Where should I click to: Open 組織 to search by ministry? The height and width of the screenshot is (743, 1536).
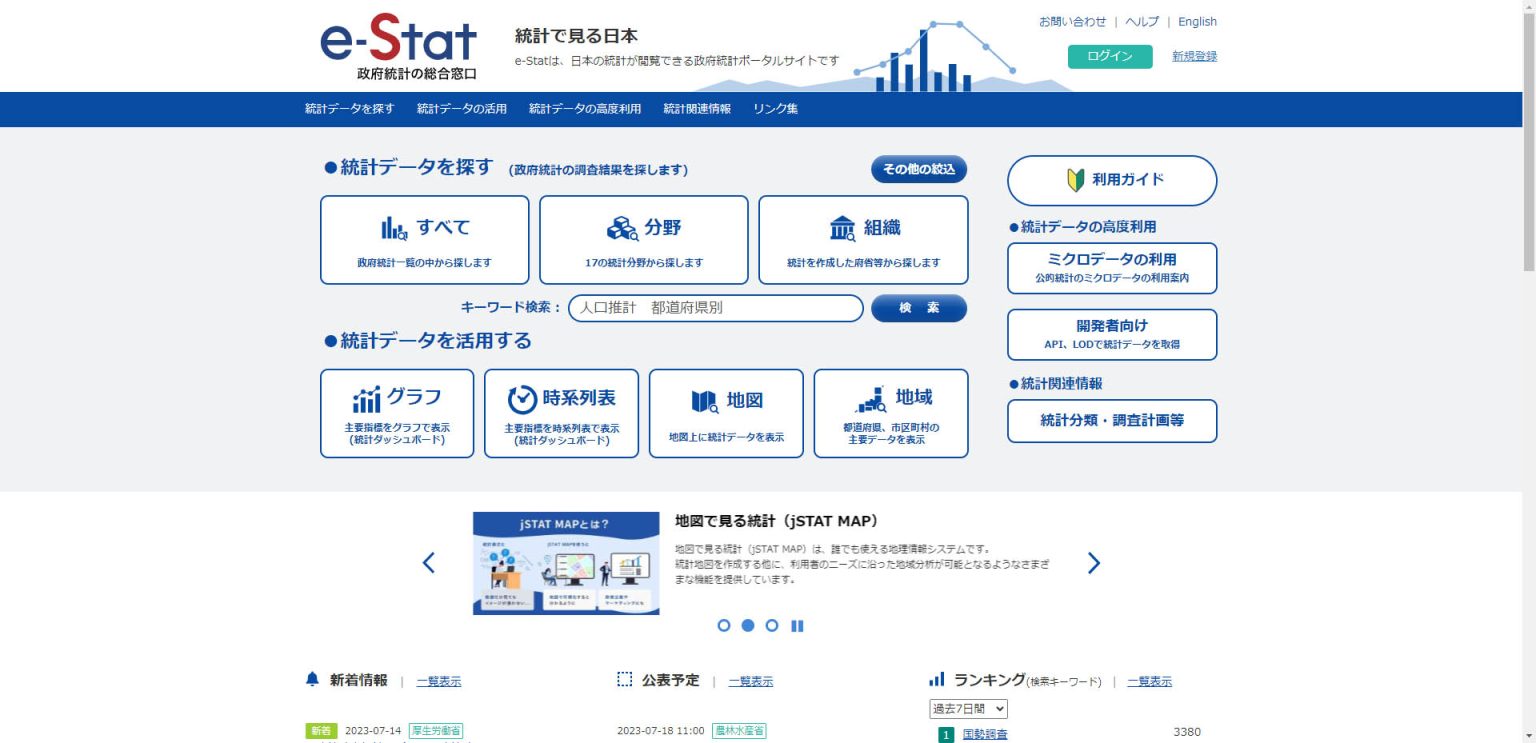click(x=863, y=240)
